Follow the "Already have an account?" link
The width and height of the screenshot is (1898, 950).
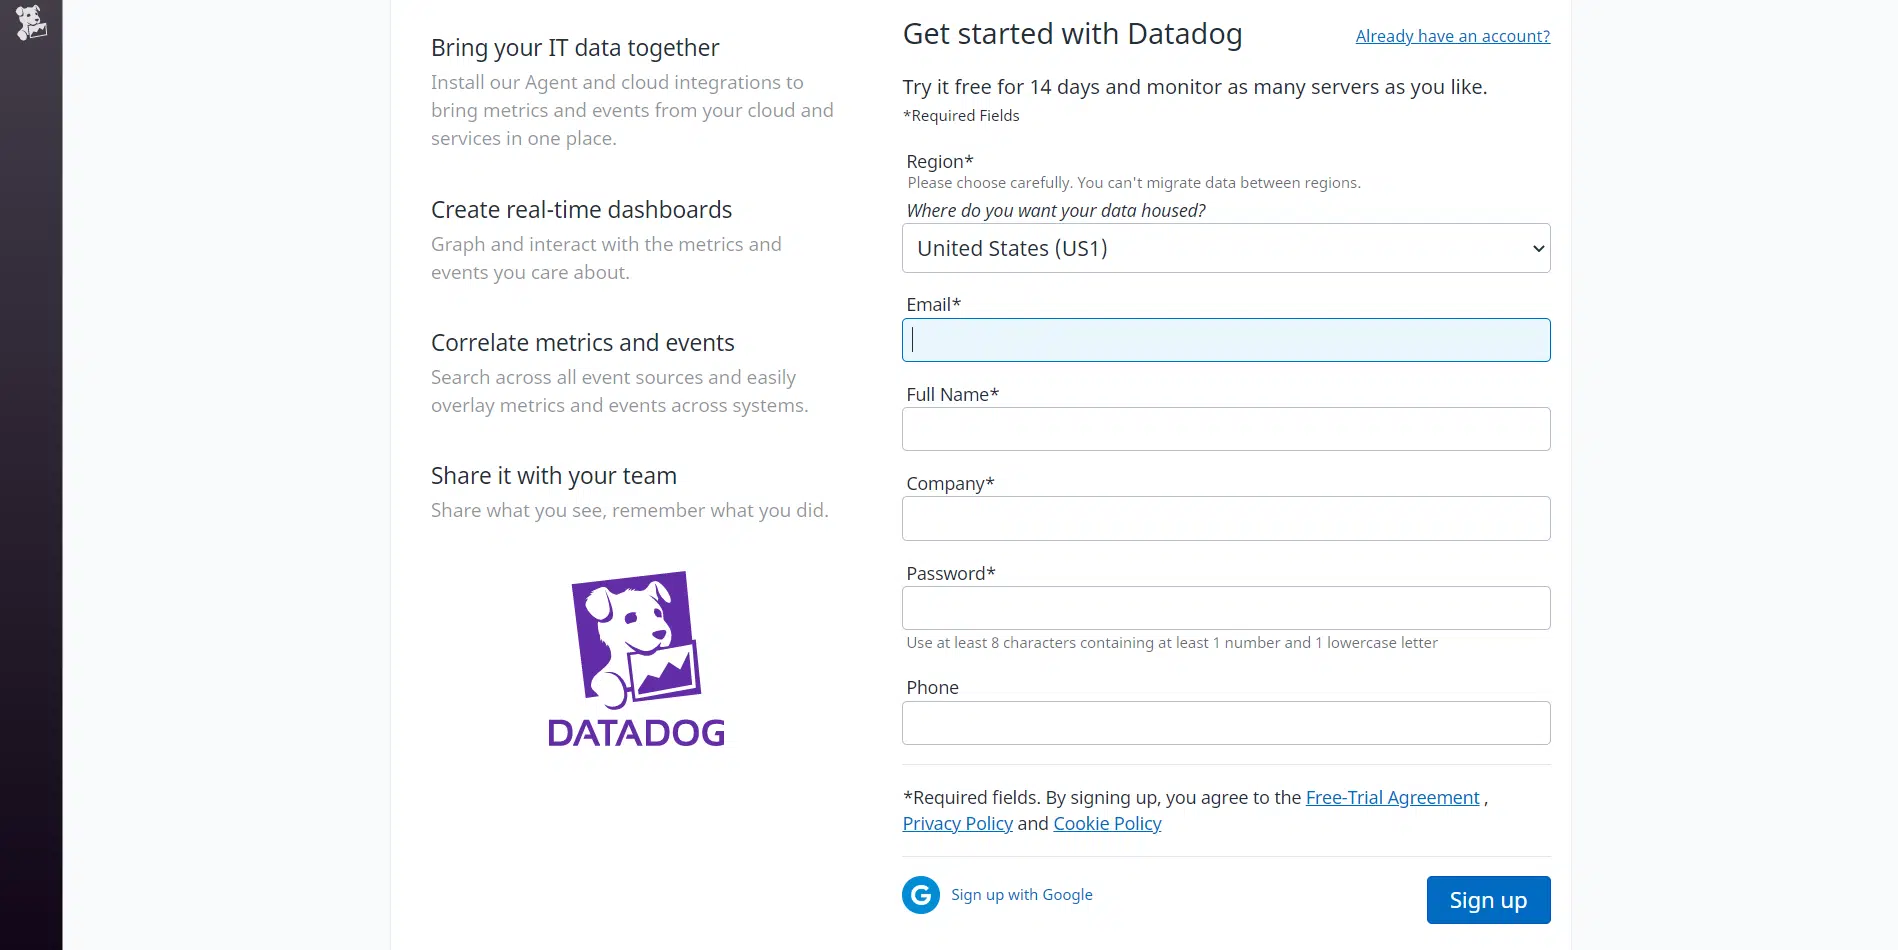click(x=1452, y=36)
